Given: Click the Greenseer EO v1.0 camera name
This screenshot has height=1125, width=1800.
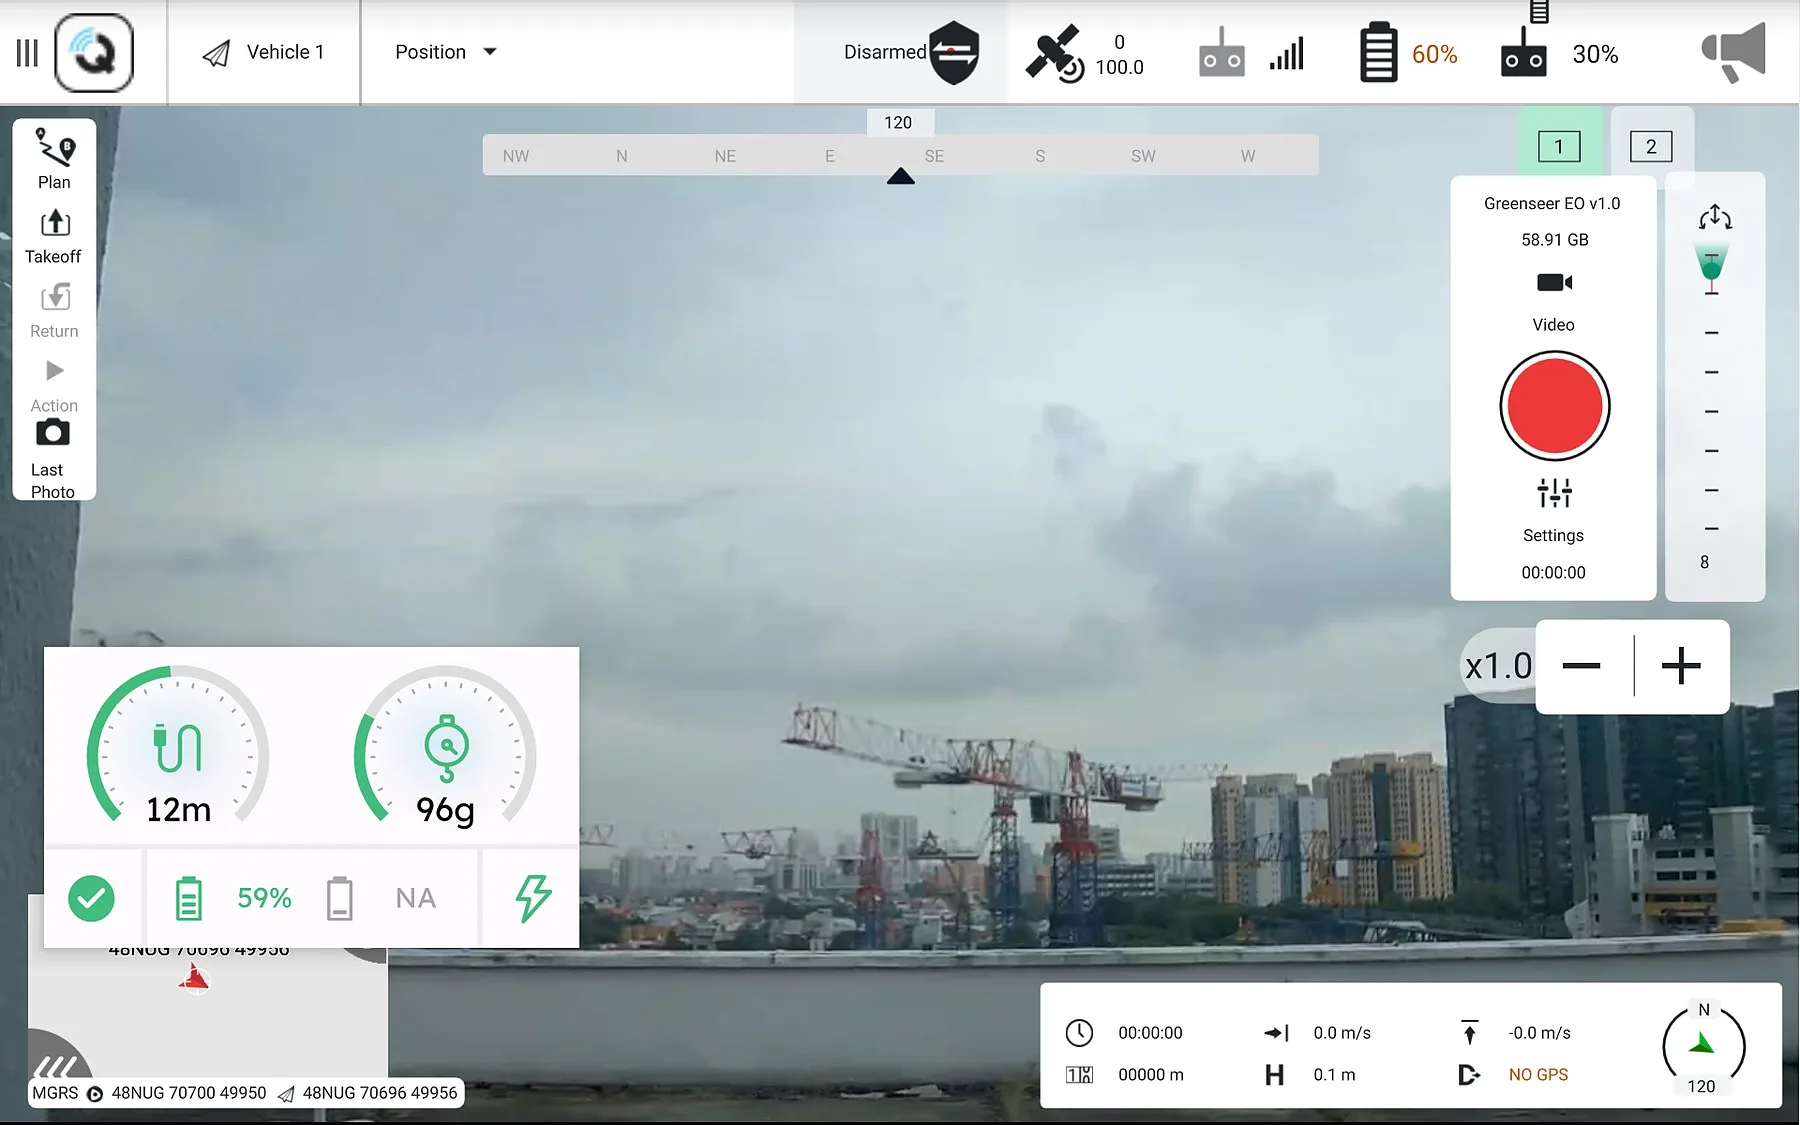Looking at the screenshot, I should (1552, 204).
